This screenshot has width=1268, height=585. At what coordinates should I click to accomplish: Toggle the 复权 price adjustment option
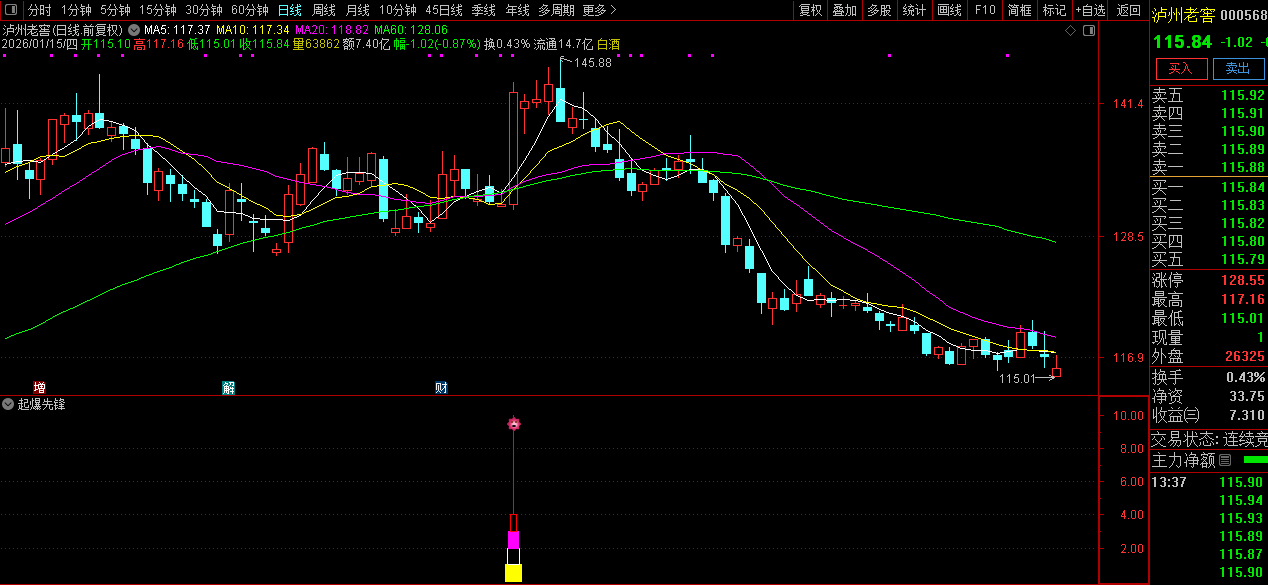810,10
